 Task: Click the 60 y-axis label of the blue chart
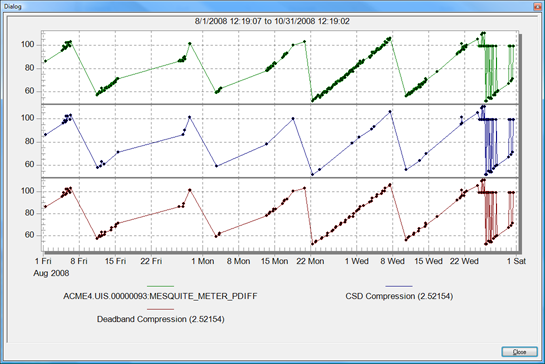(x=30, y=164)
